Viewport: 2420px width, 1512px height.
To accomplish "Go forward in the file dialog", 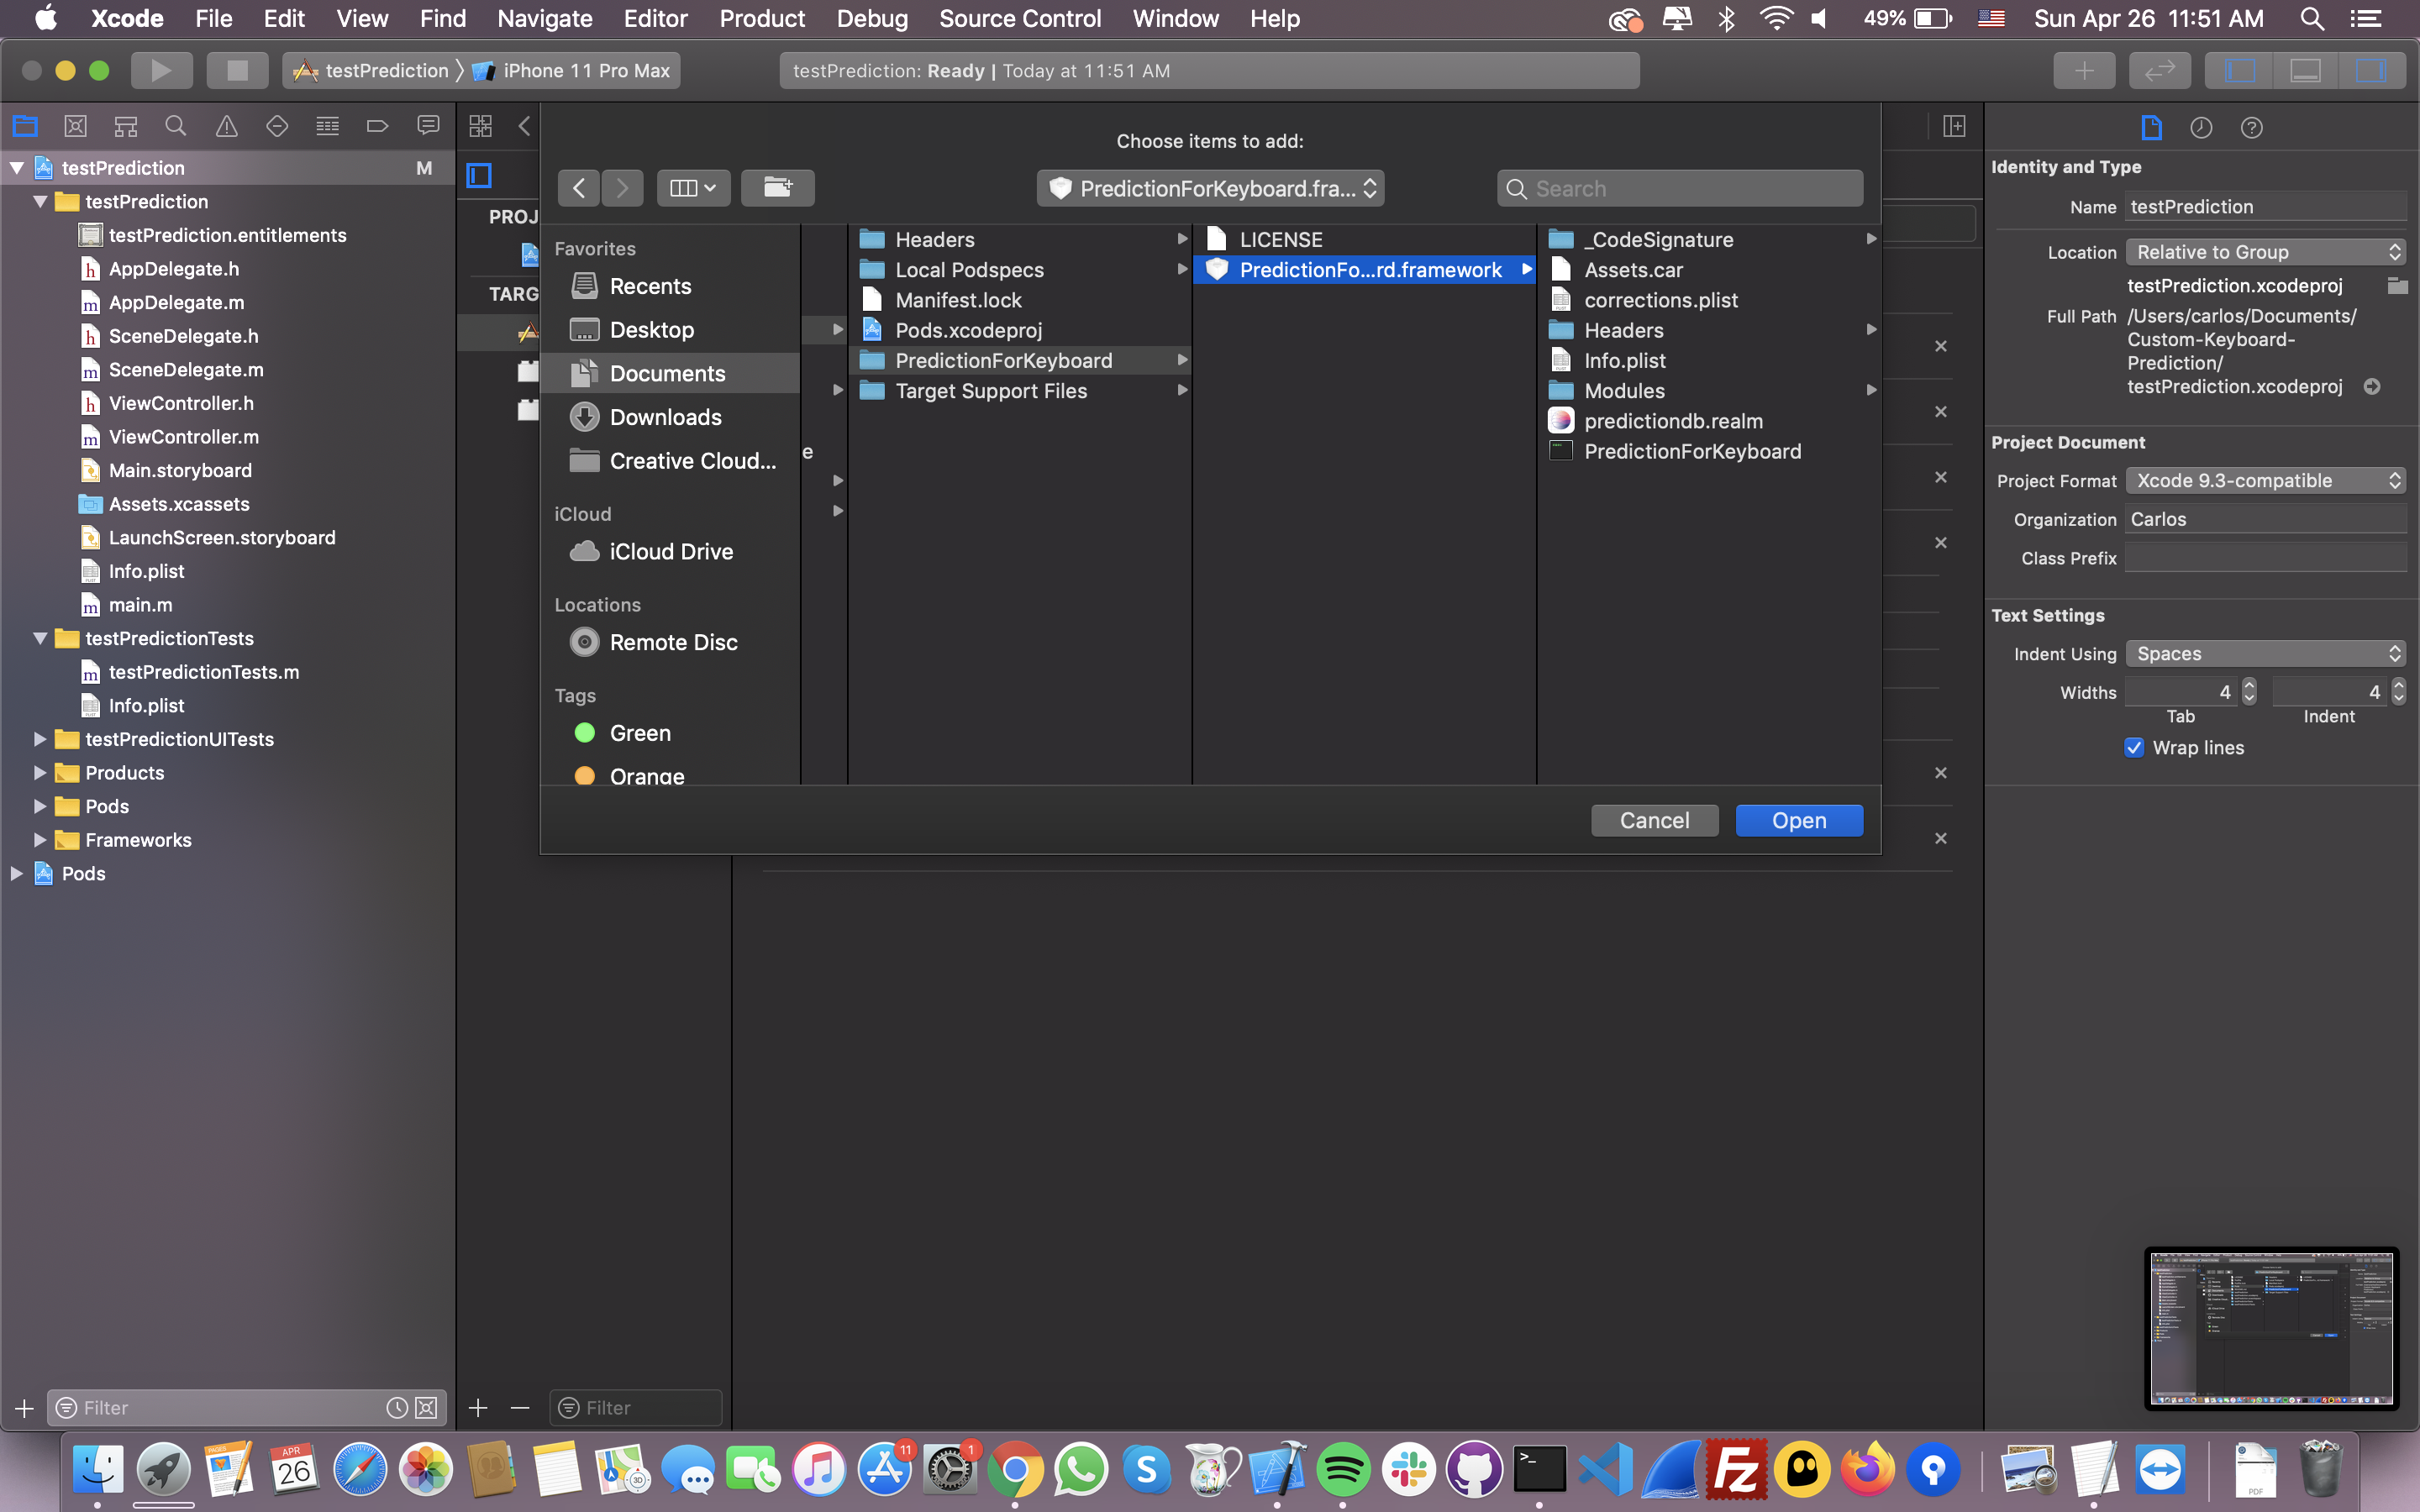I will (x=622, y=188).
